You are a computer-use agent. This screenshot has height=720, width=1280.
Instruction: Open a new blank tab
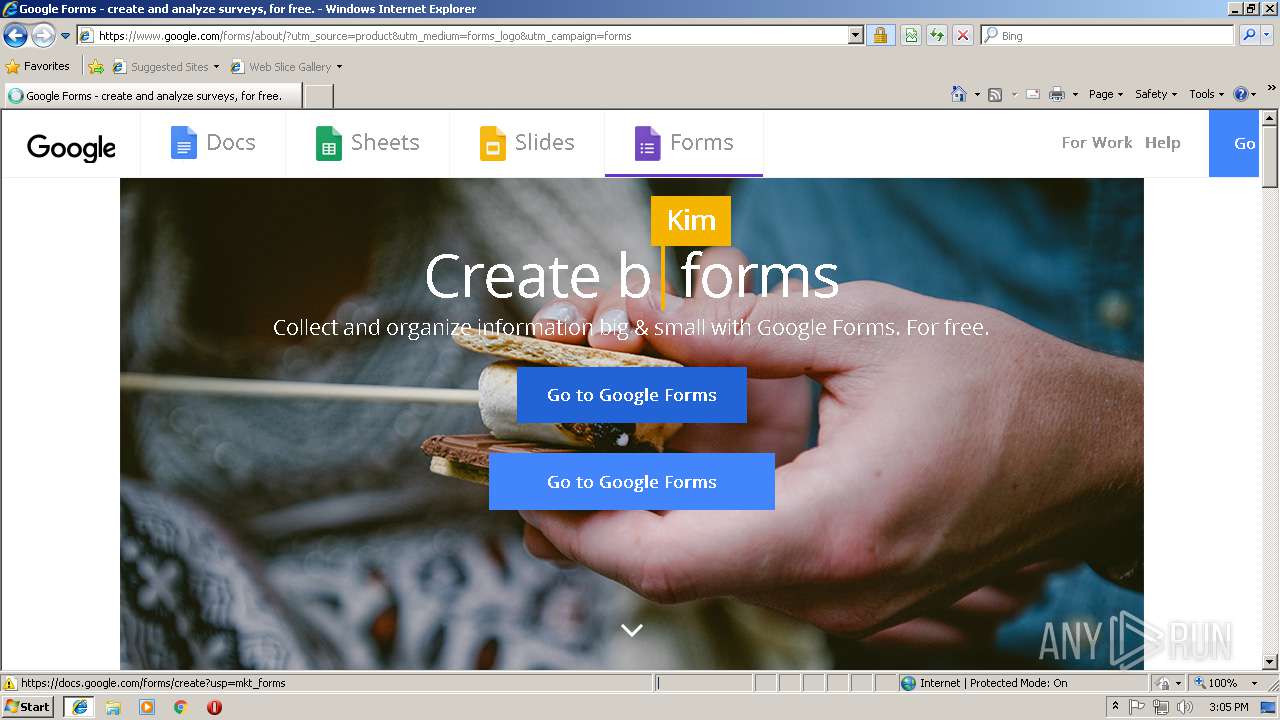(x=318, y=96)
